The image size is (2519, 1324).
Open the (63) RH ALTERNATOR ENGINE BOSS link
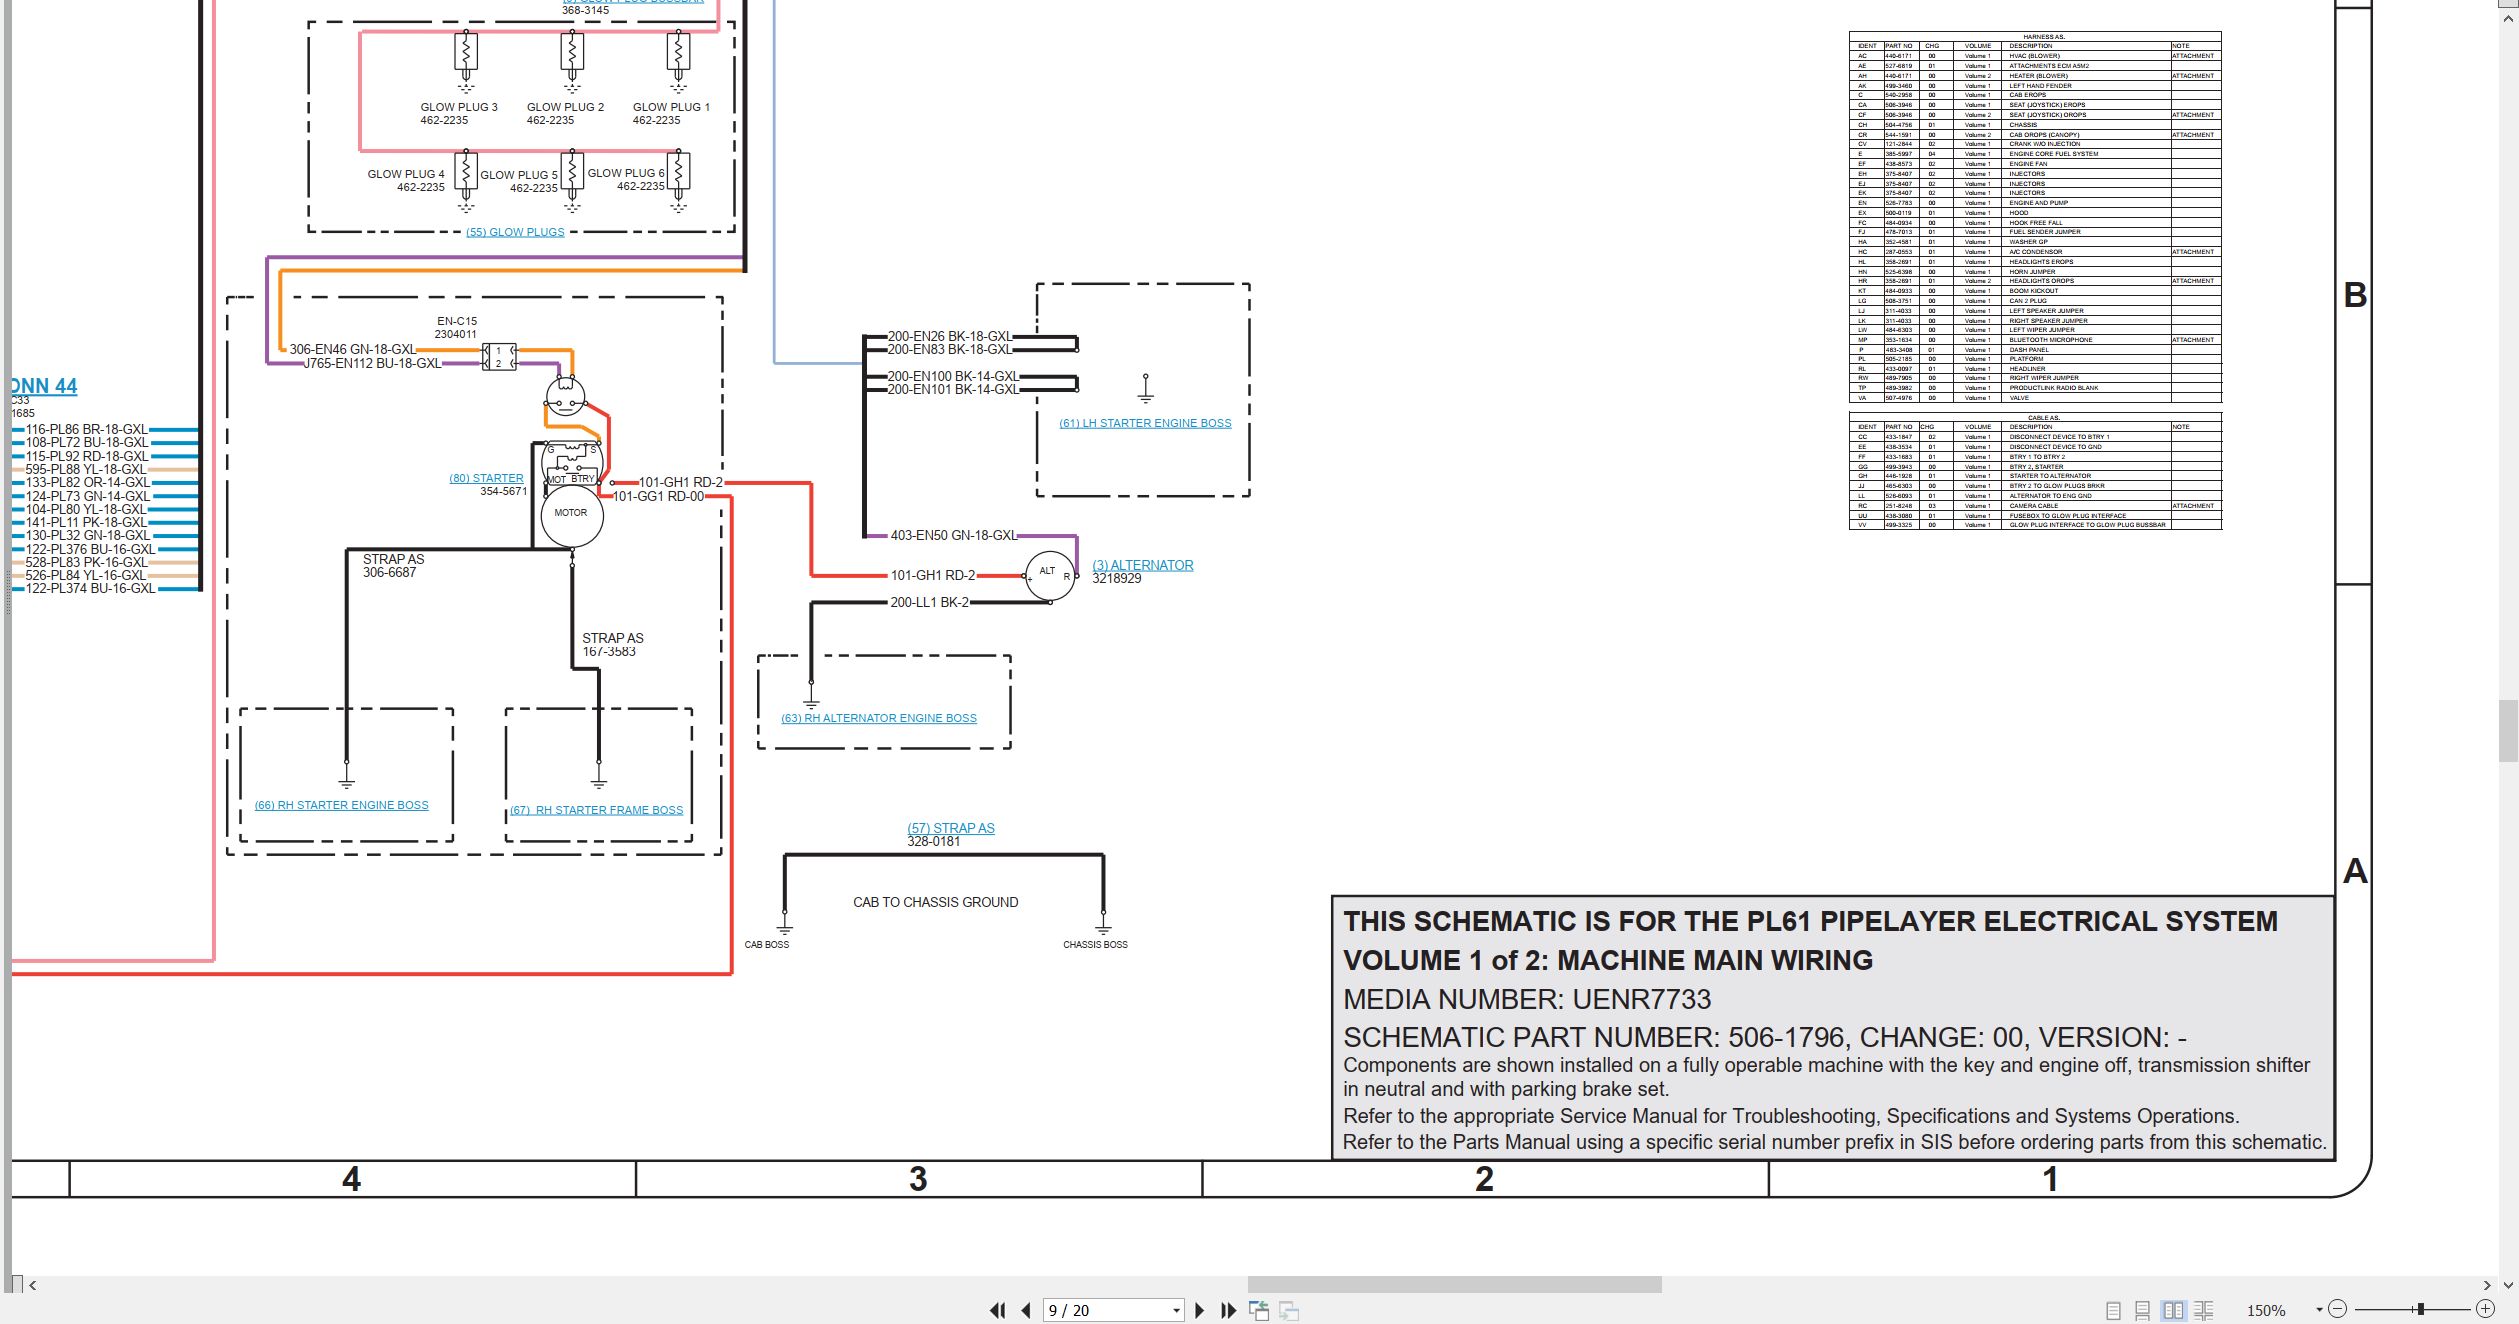[x=879, y=718]
